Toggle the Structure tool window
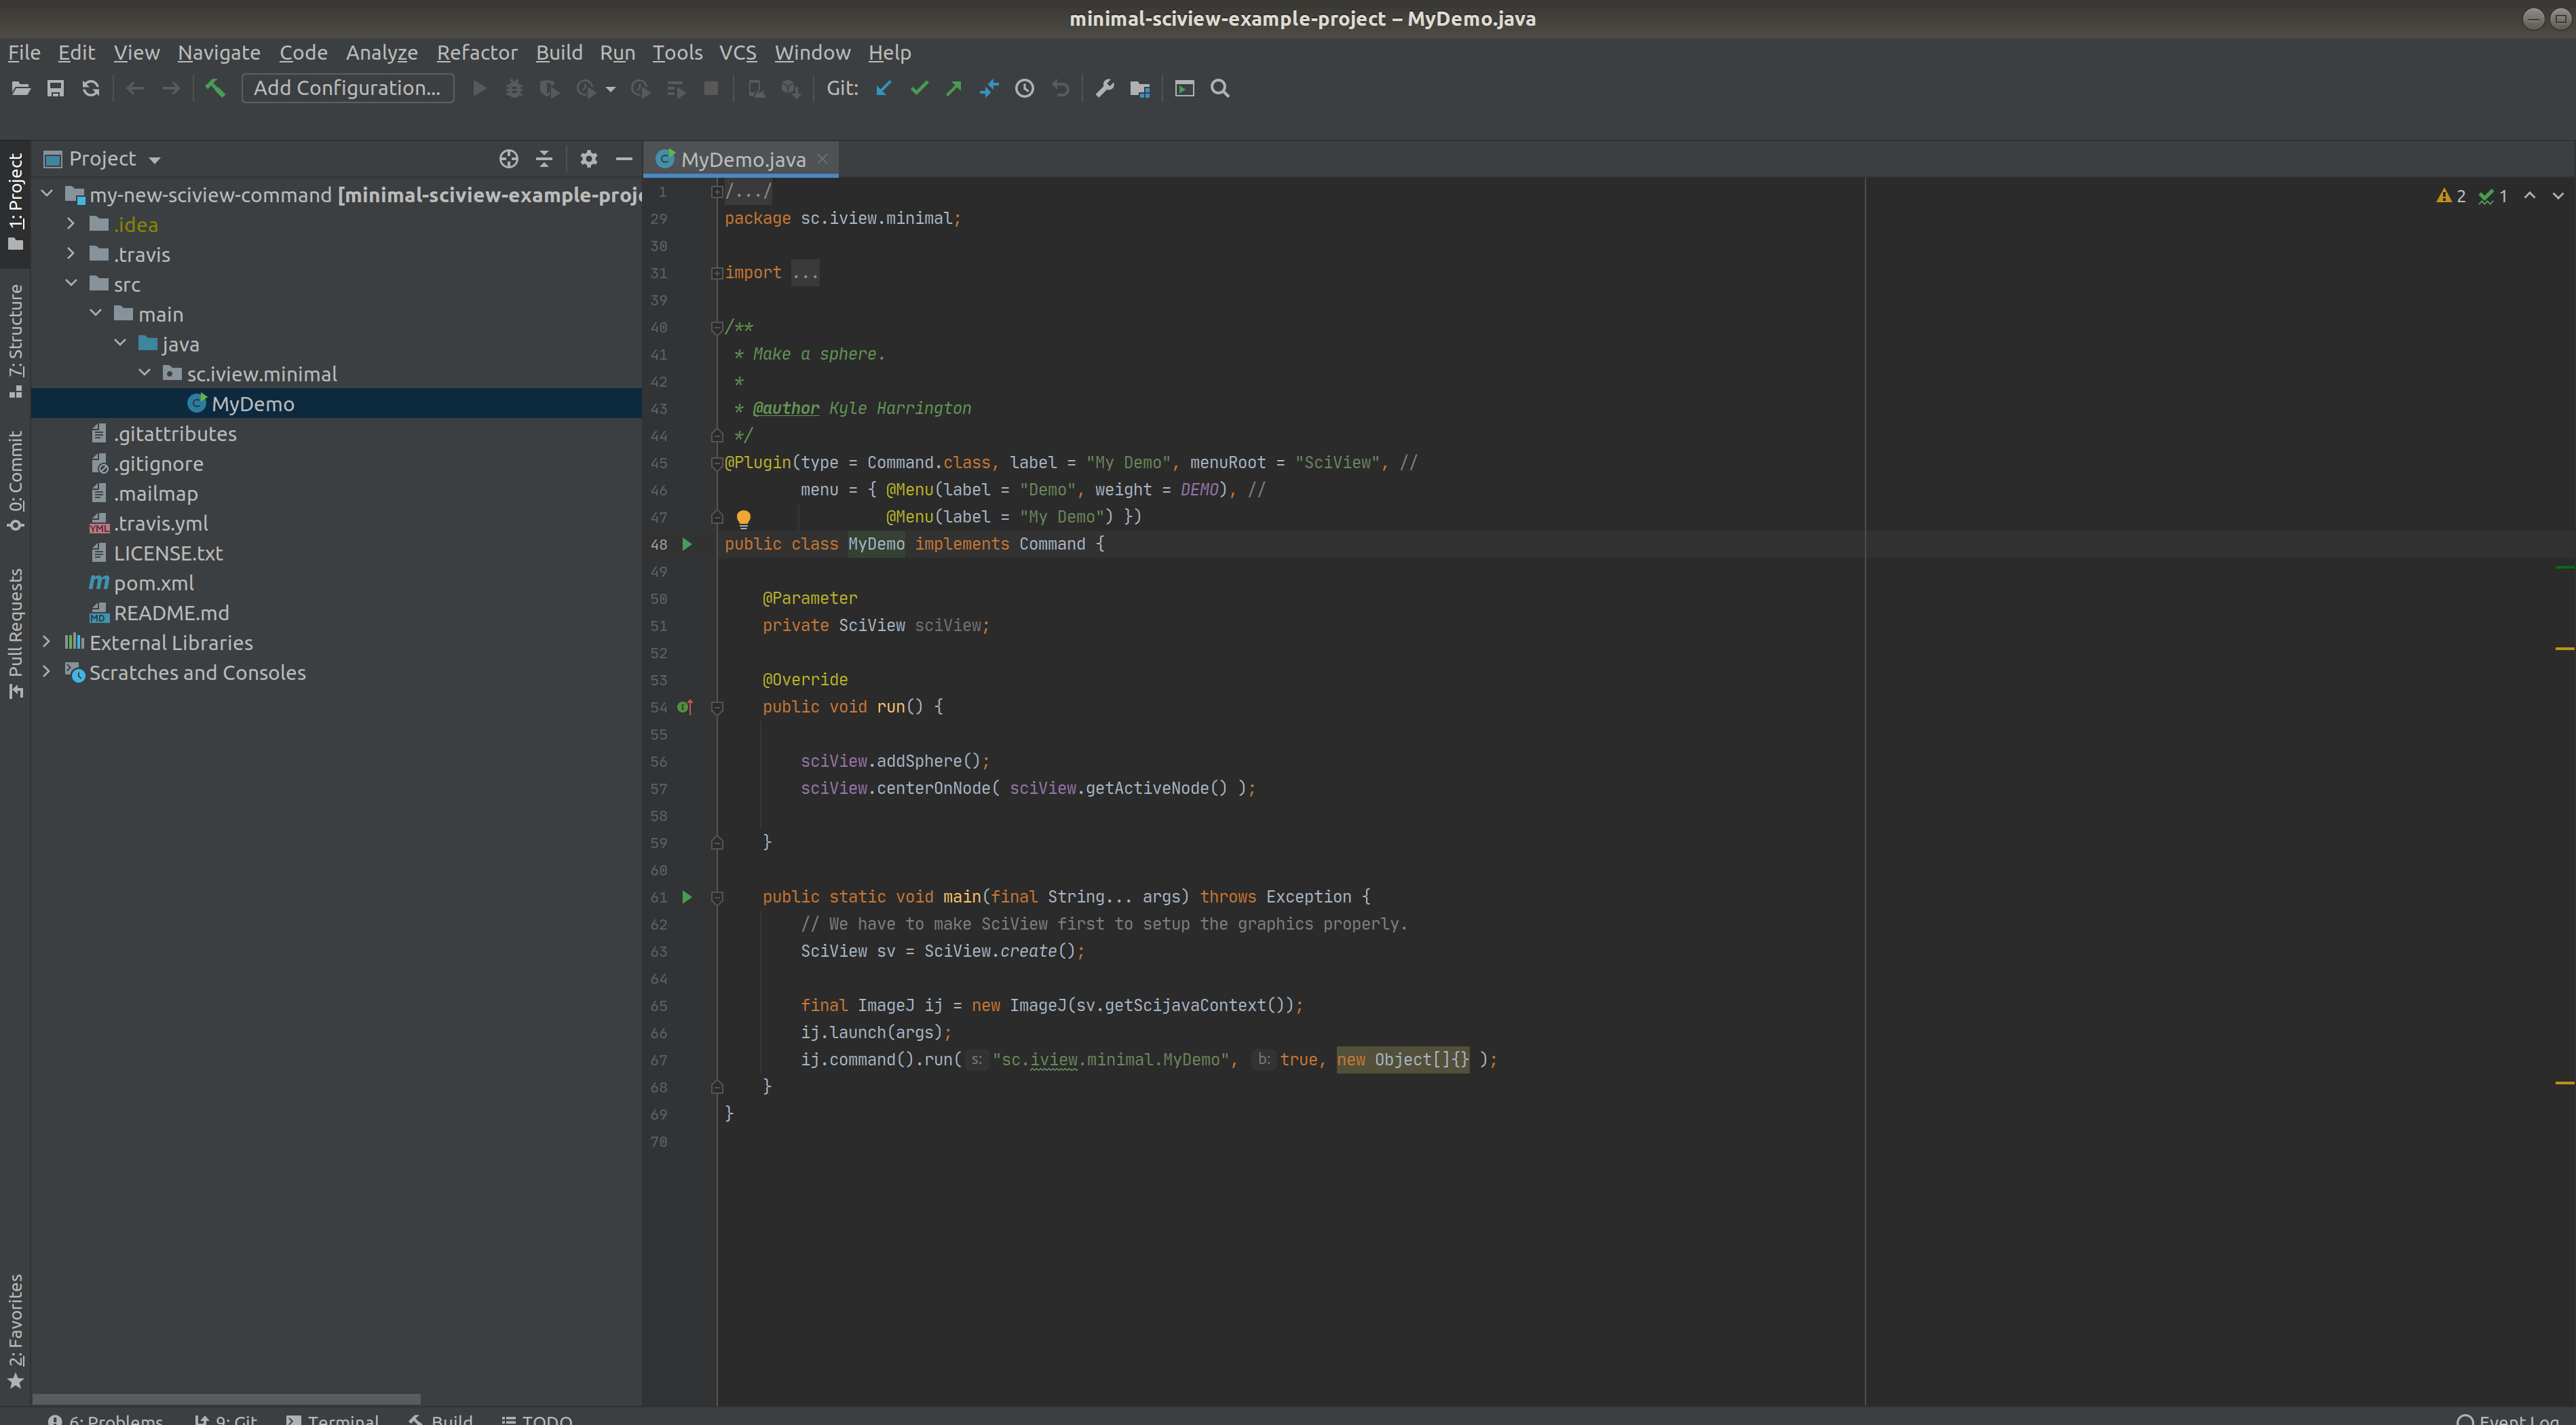 [x=15, y=341]
